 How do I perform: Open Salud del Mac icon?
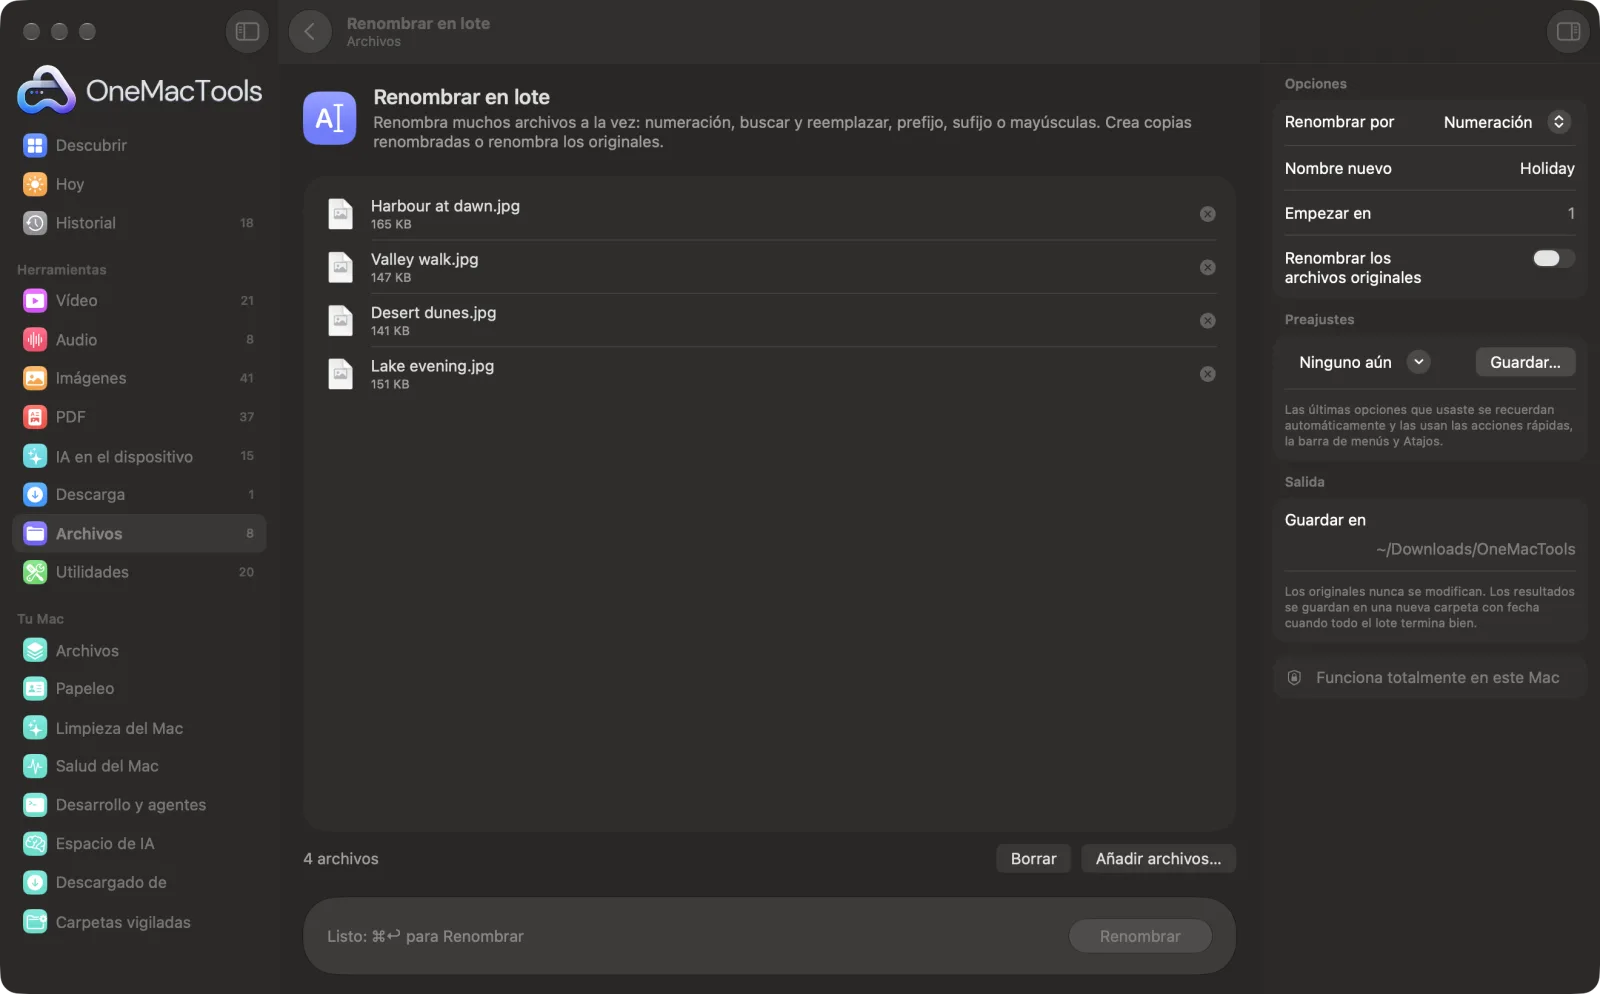pyautogui.click(x=35, y=767)
